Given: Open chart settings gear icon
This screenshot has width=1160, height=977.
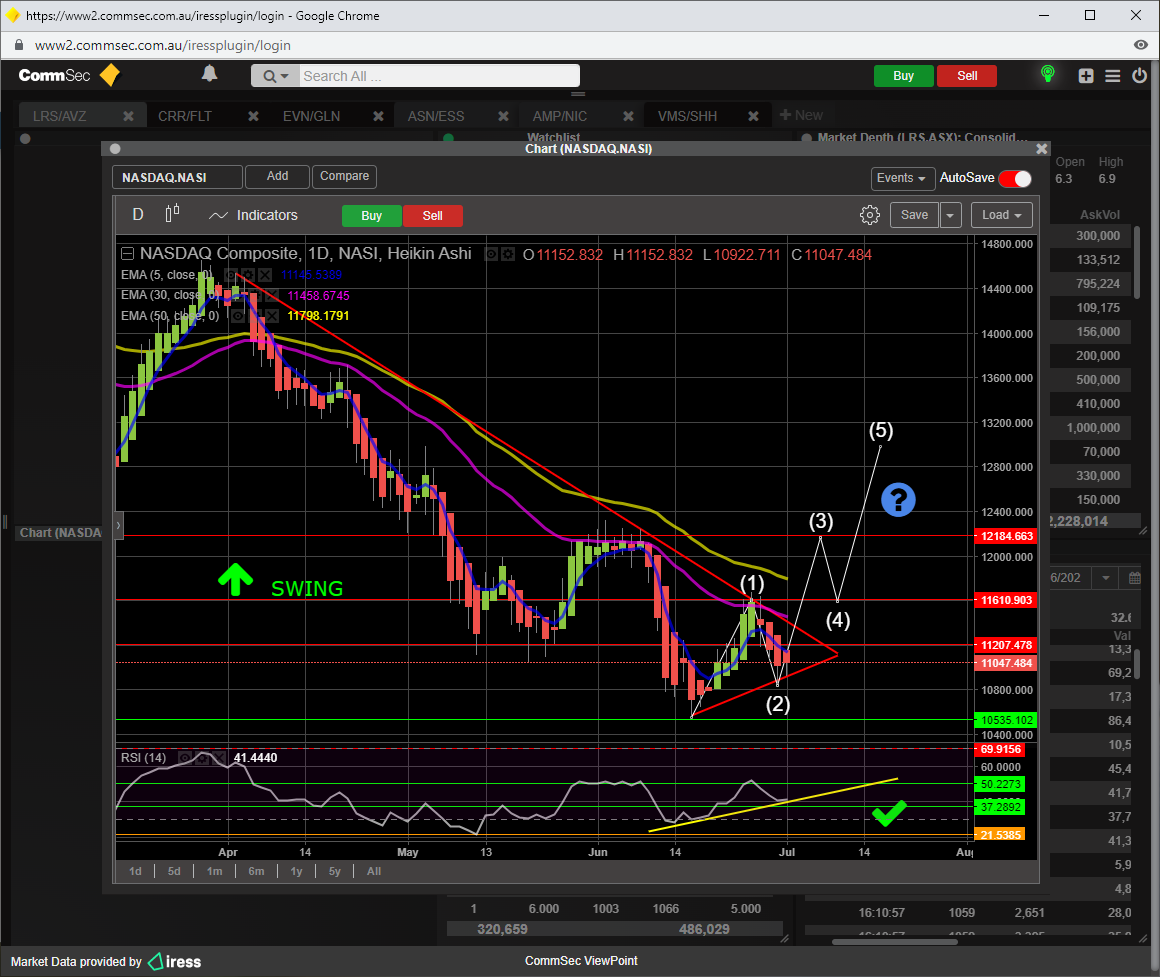Looking at the screenshot, I should tap(869, 215).
